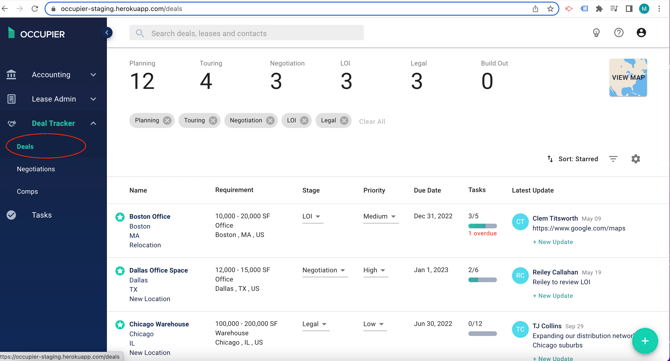Click the RC avatar for Reiley Callahan
670x361 pixels.
pyautogui.click(x=520, y=276)
